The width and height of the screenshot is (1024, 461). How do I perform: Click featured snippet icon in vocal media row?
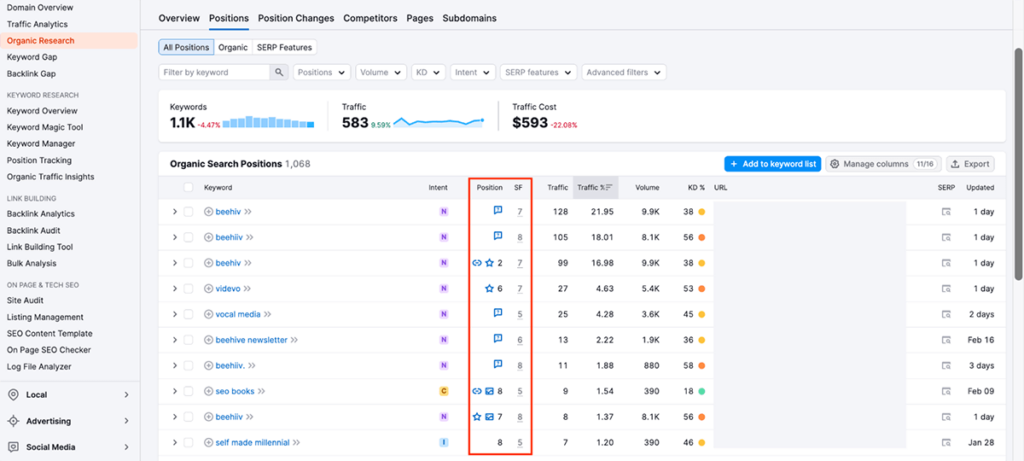(x=498, y=313)
